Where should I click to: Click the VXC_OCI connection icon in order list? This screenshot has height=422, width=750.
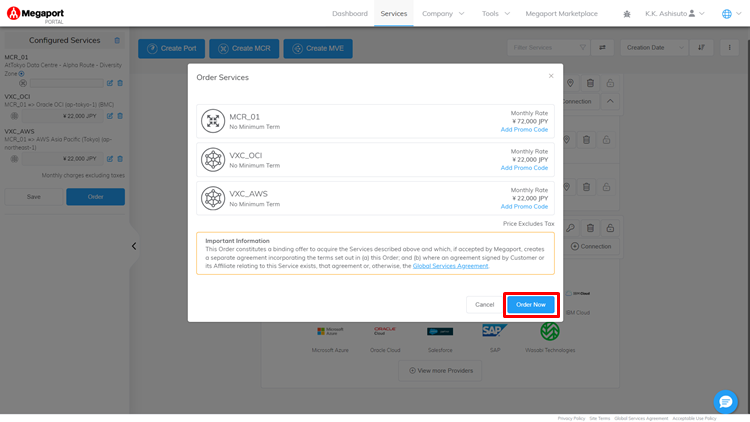coord(213,160)
